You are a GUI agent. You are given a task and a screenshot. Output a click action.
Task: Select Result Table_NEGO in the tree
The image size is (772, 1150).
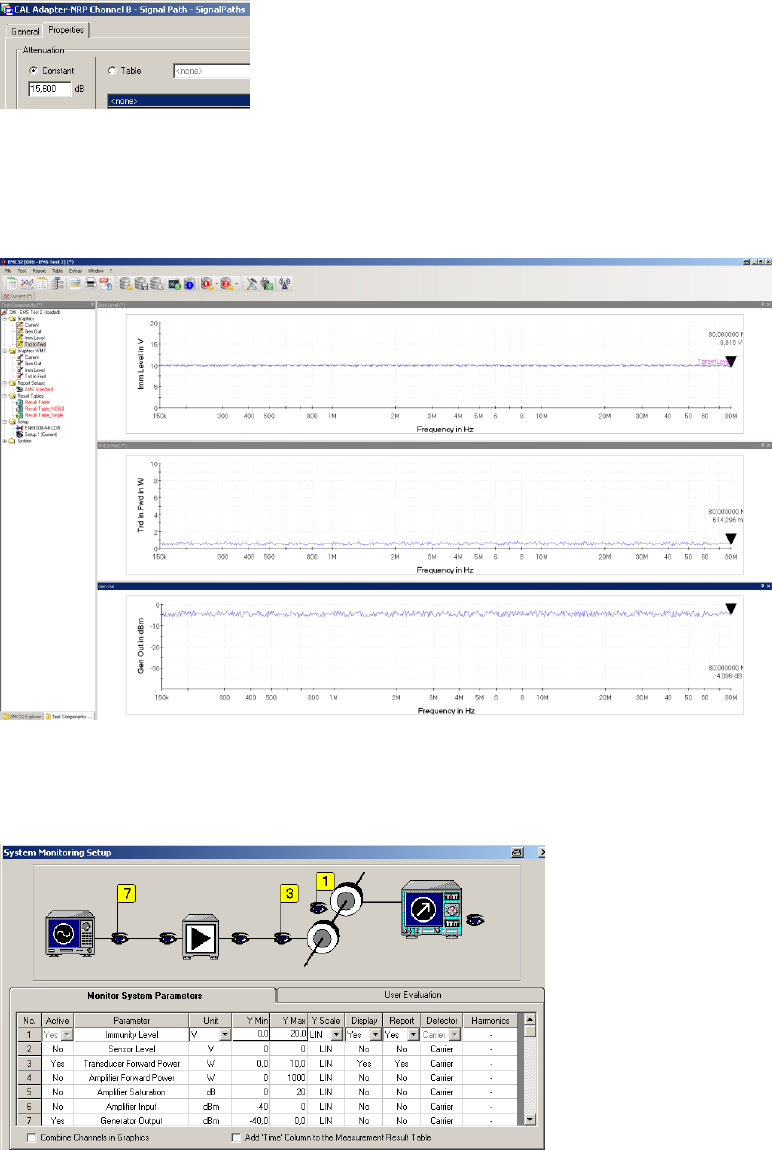45,409
